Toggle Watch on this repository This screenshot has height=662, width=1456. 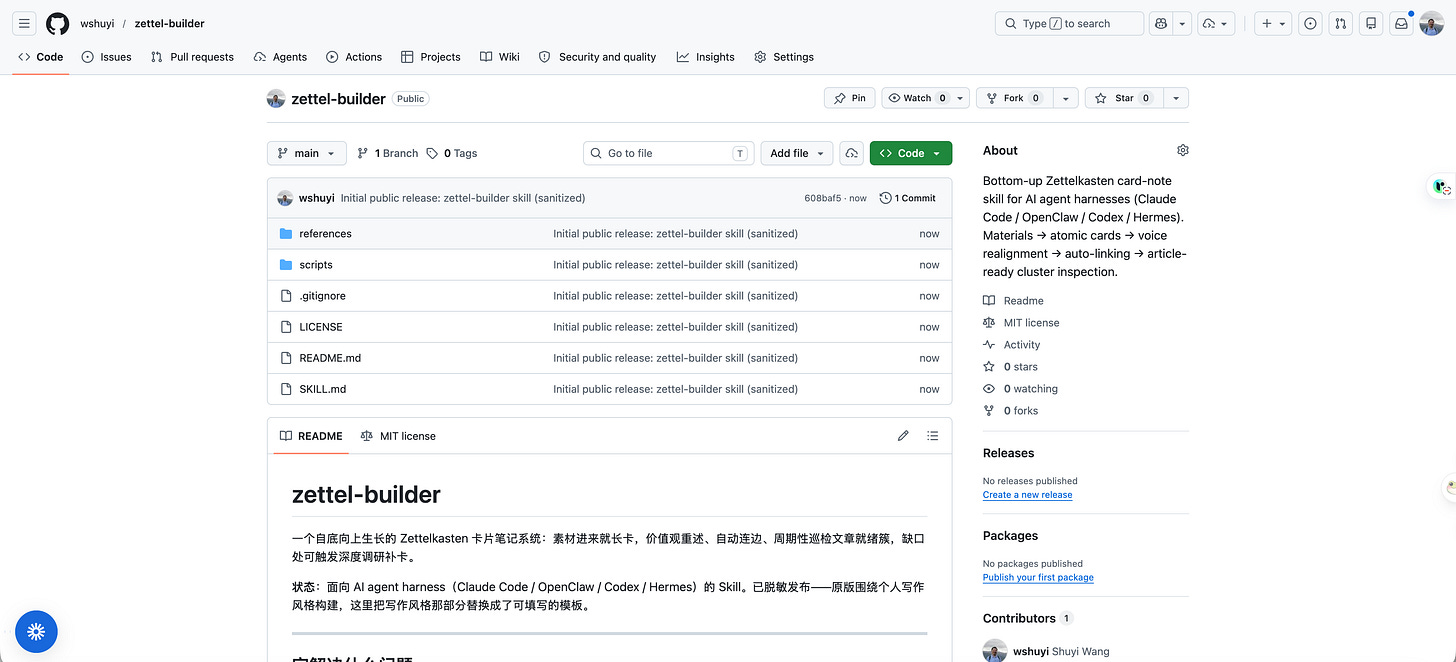tap(916, 98)
